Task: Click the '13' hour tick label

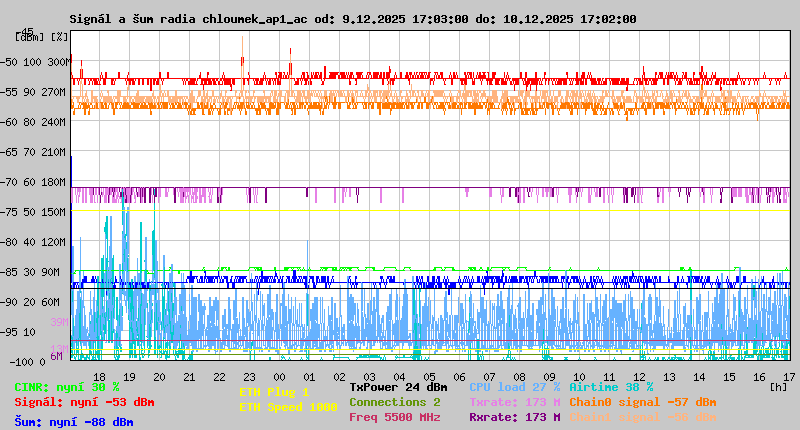Action: (x=669, y=377)
